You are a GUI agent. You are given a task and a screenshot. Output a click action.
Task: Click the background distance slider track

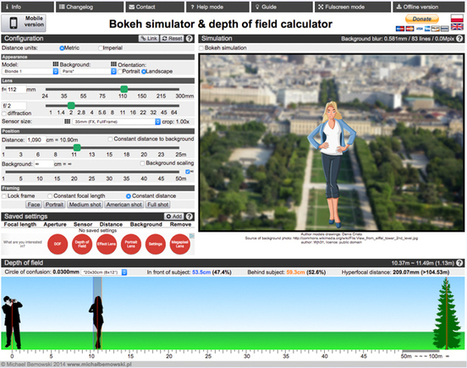pos(92,172)
